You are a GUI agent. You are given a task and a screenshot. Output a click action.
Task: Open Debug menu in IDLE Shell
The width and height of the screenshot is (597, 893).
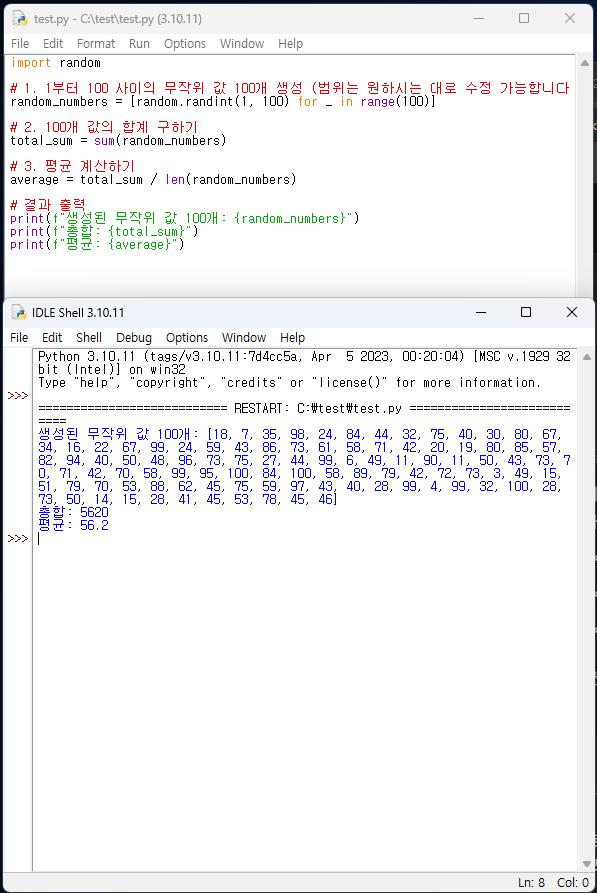click(x=134, y=338)
